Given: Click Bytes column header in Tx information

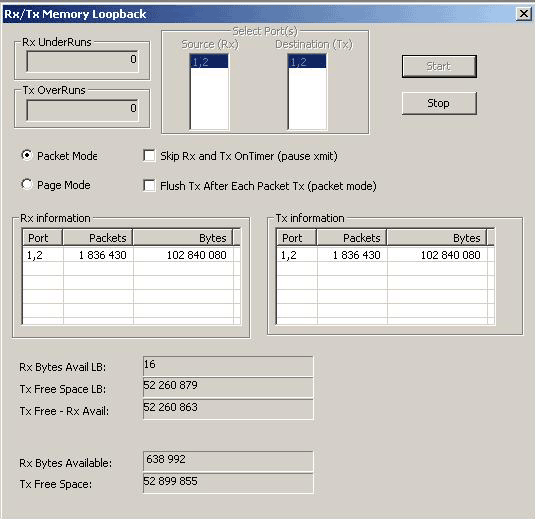Looking at the screenshot, I should (x=437, y=238).
